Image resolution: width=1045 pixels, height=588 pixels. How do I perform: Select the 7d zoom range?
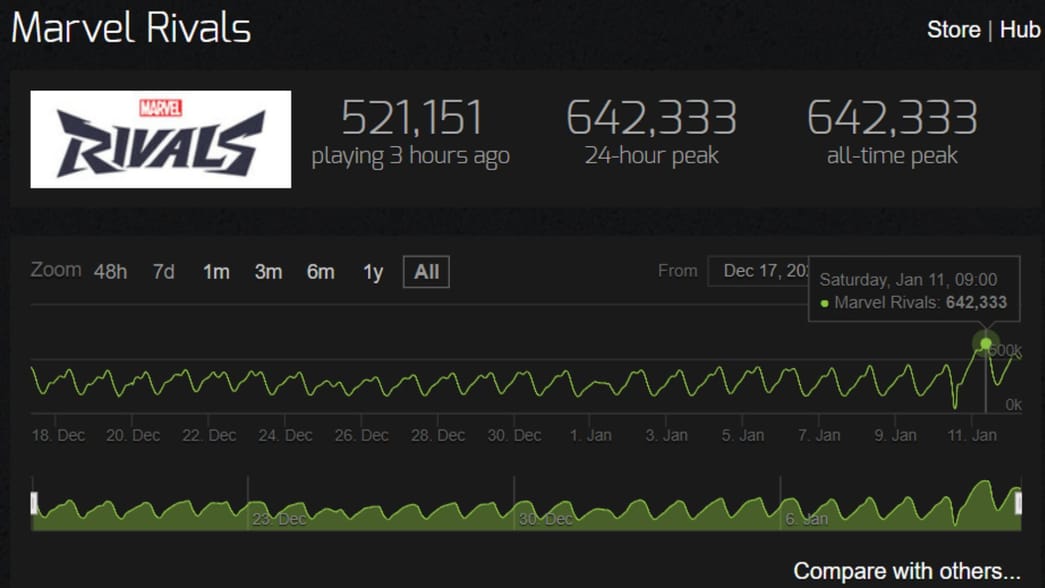coord(164,272)
